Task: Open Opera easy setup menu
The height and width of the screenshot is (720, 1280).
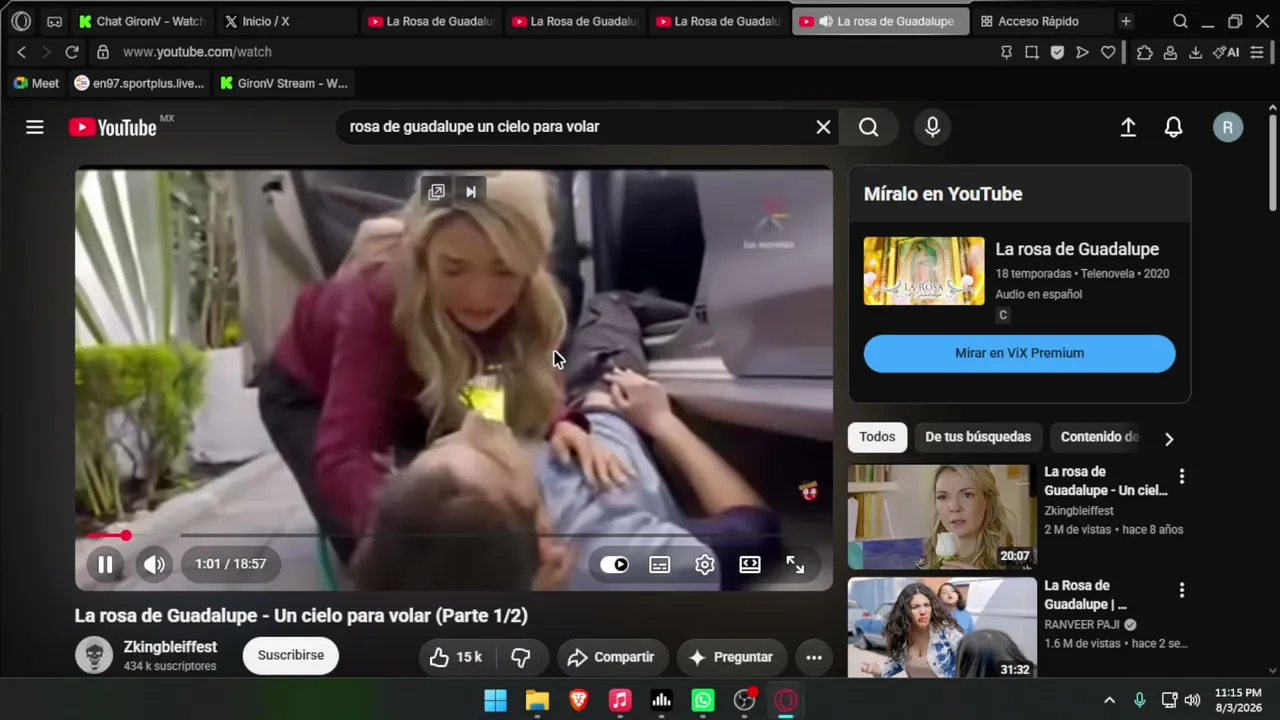Action: click(x=1257, y=52)
